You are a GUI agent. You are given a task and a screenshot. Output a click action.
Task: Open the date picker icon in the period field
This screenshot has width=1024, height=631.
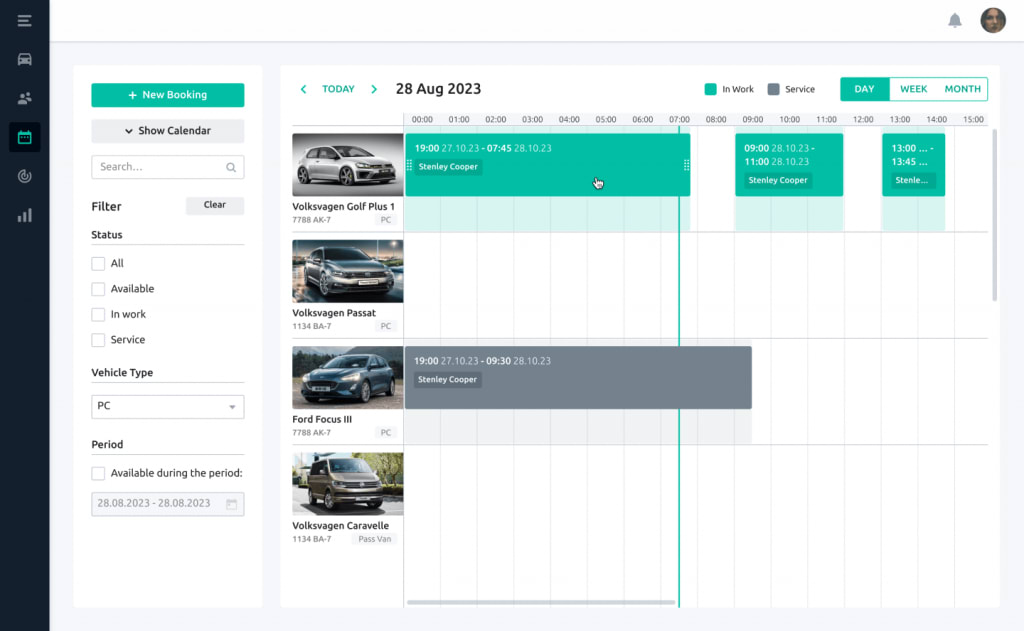click(x=231, y=504)
